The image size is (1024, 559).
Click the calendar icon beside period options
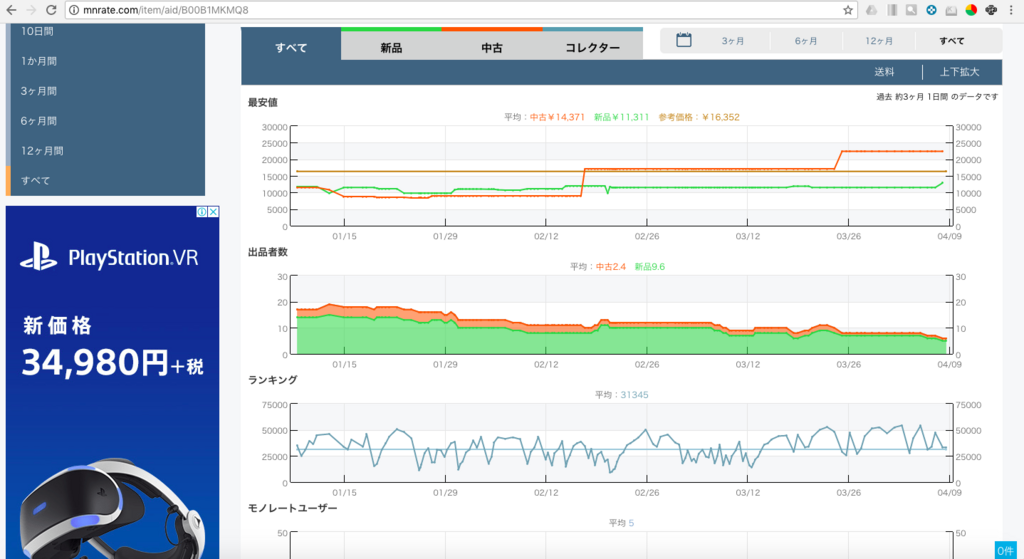point(684,40)
